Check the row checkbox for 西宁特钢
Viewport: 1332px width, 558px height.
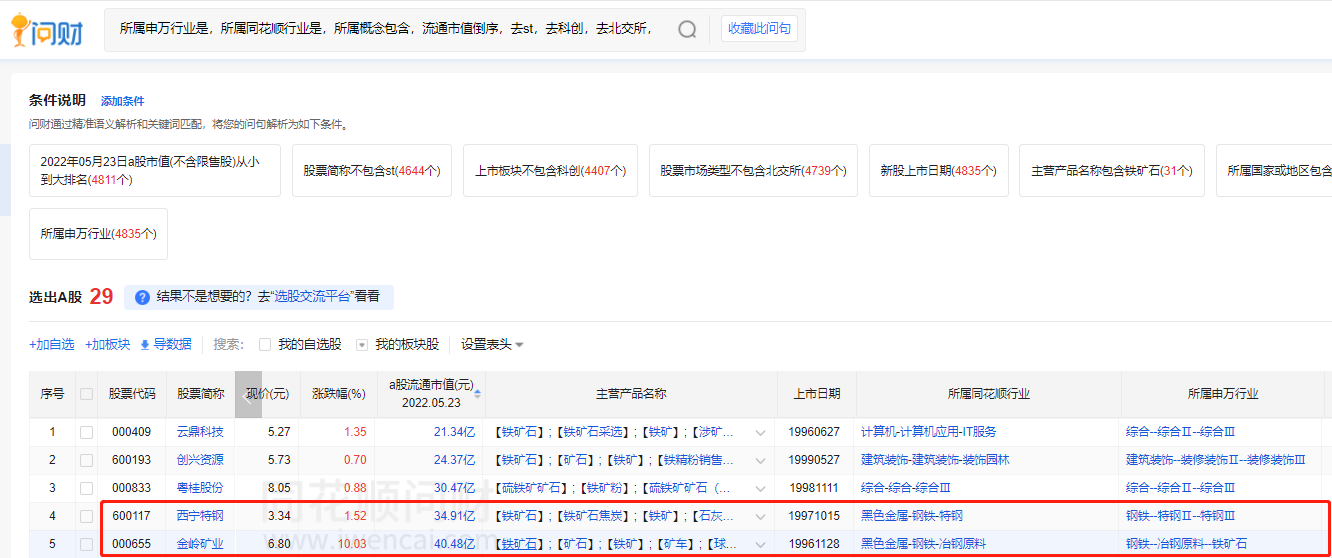click(86, 516)
